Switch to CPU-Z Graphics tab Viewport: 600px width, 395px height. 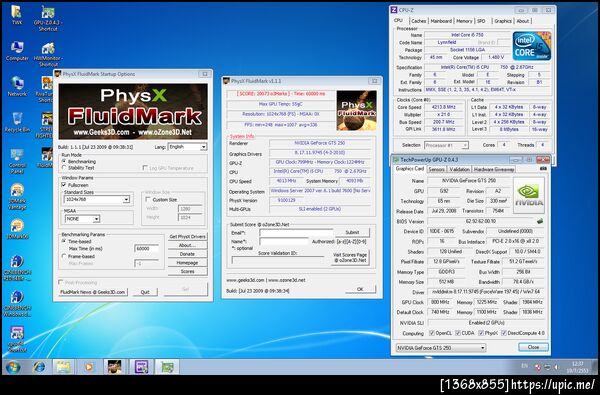coord(502,21)
